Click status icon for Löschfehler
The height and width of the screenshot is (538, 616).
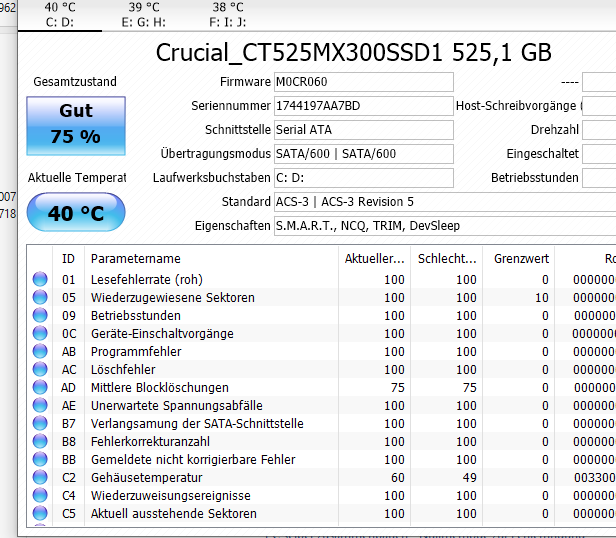point(40,369)
